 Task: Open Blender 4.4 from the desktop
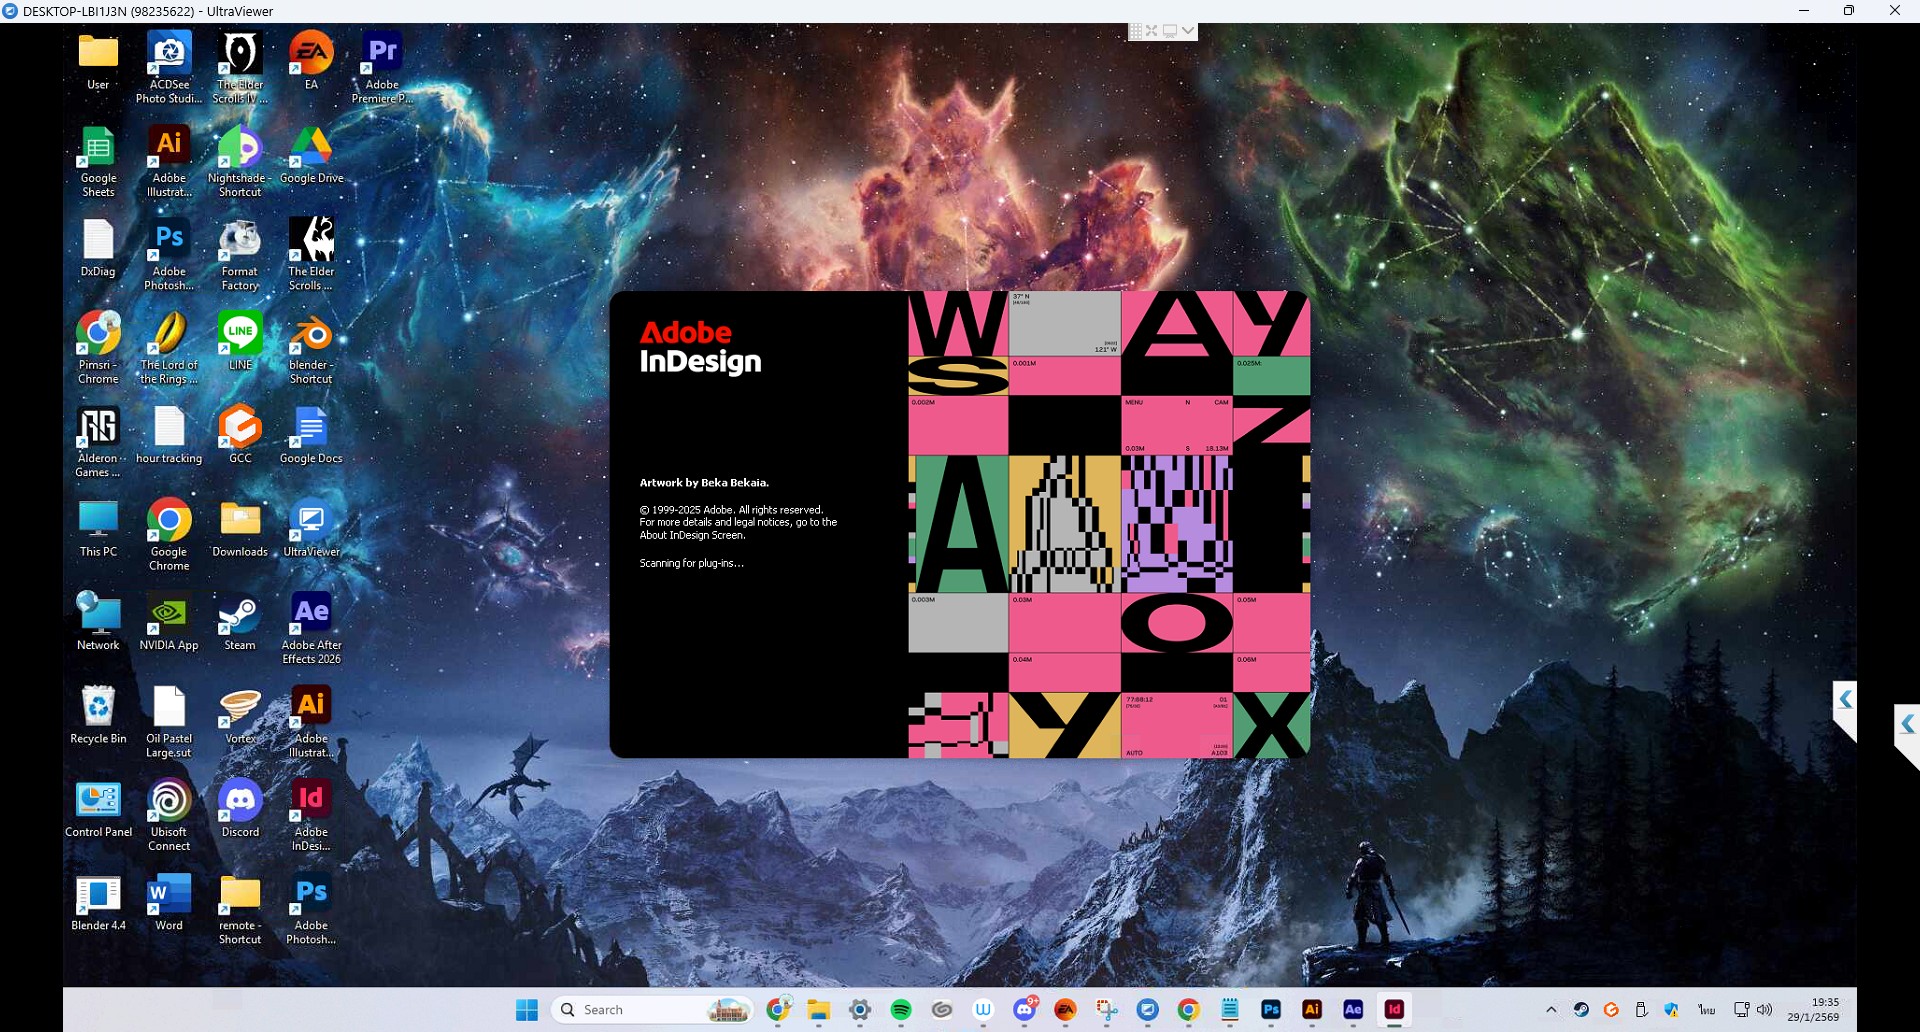coord(98,903)
